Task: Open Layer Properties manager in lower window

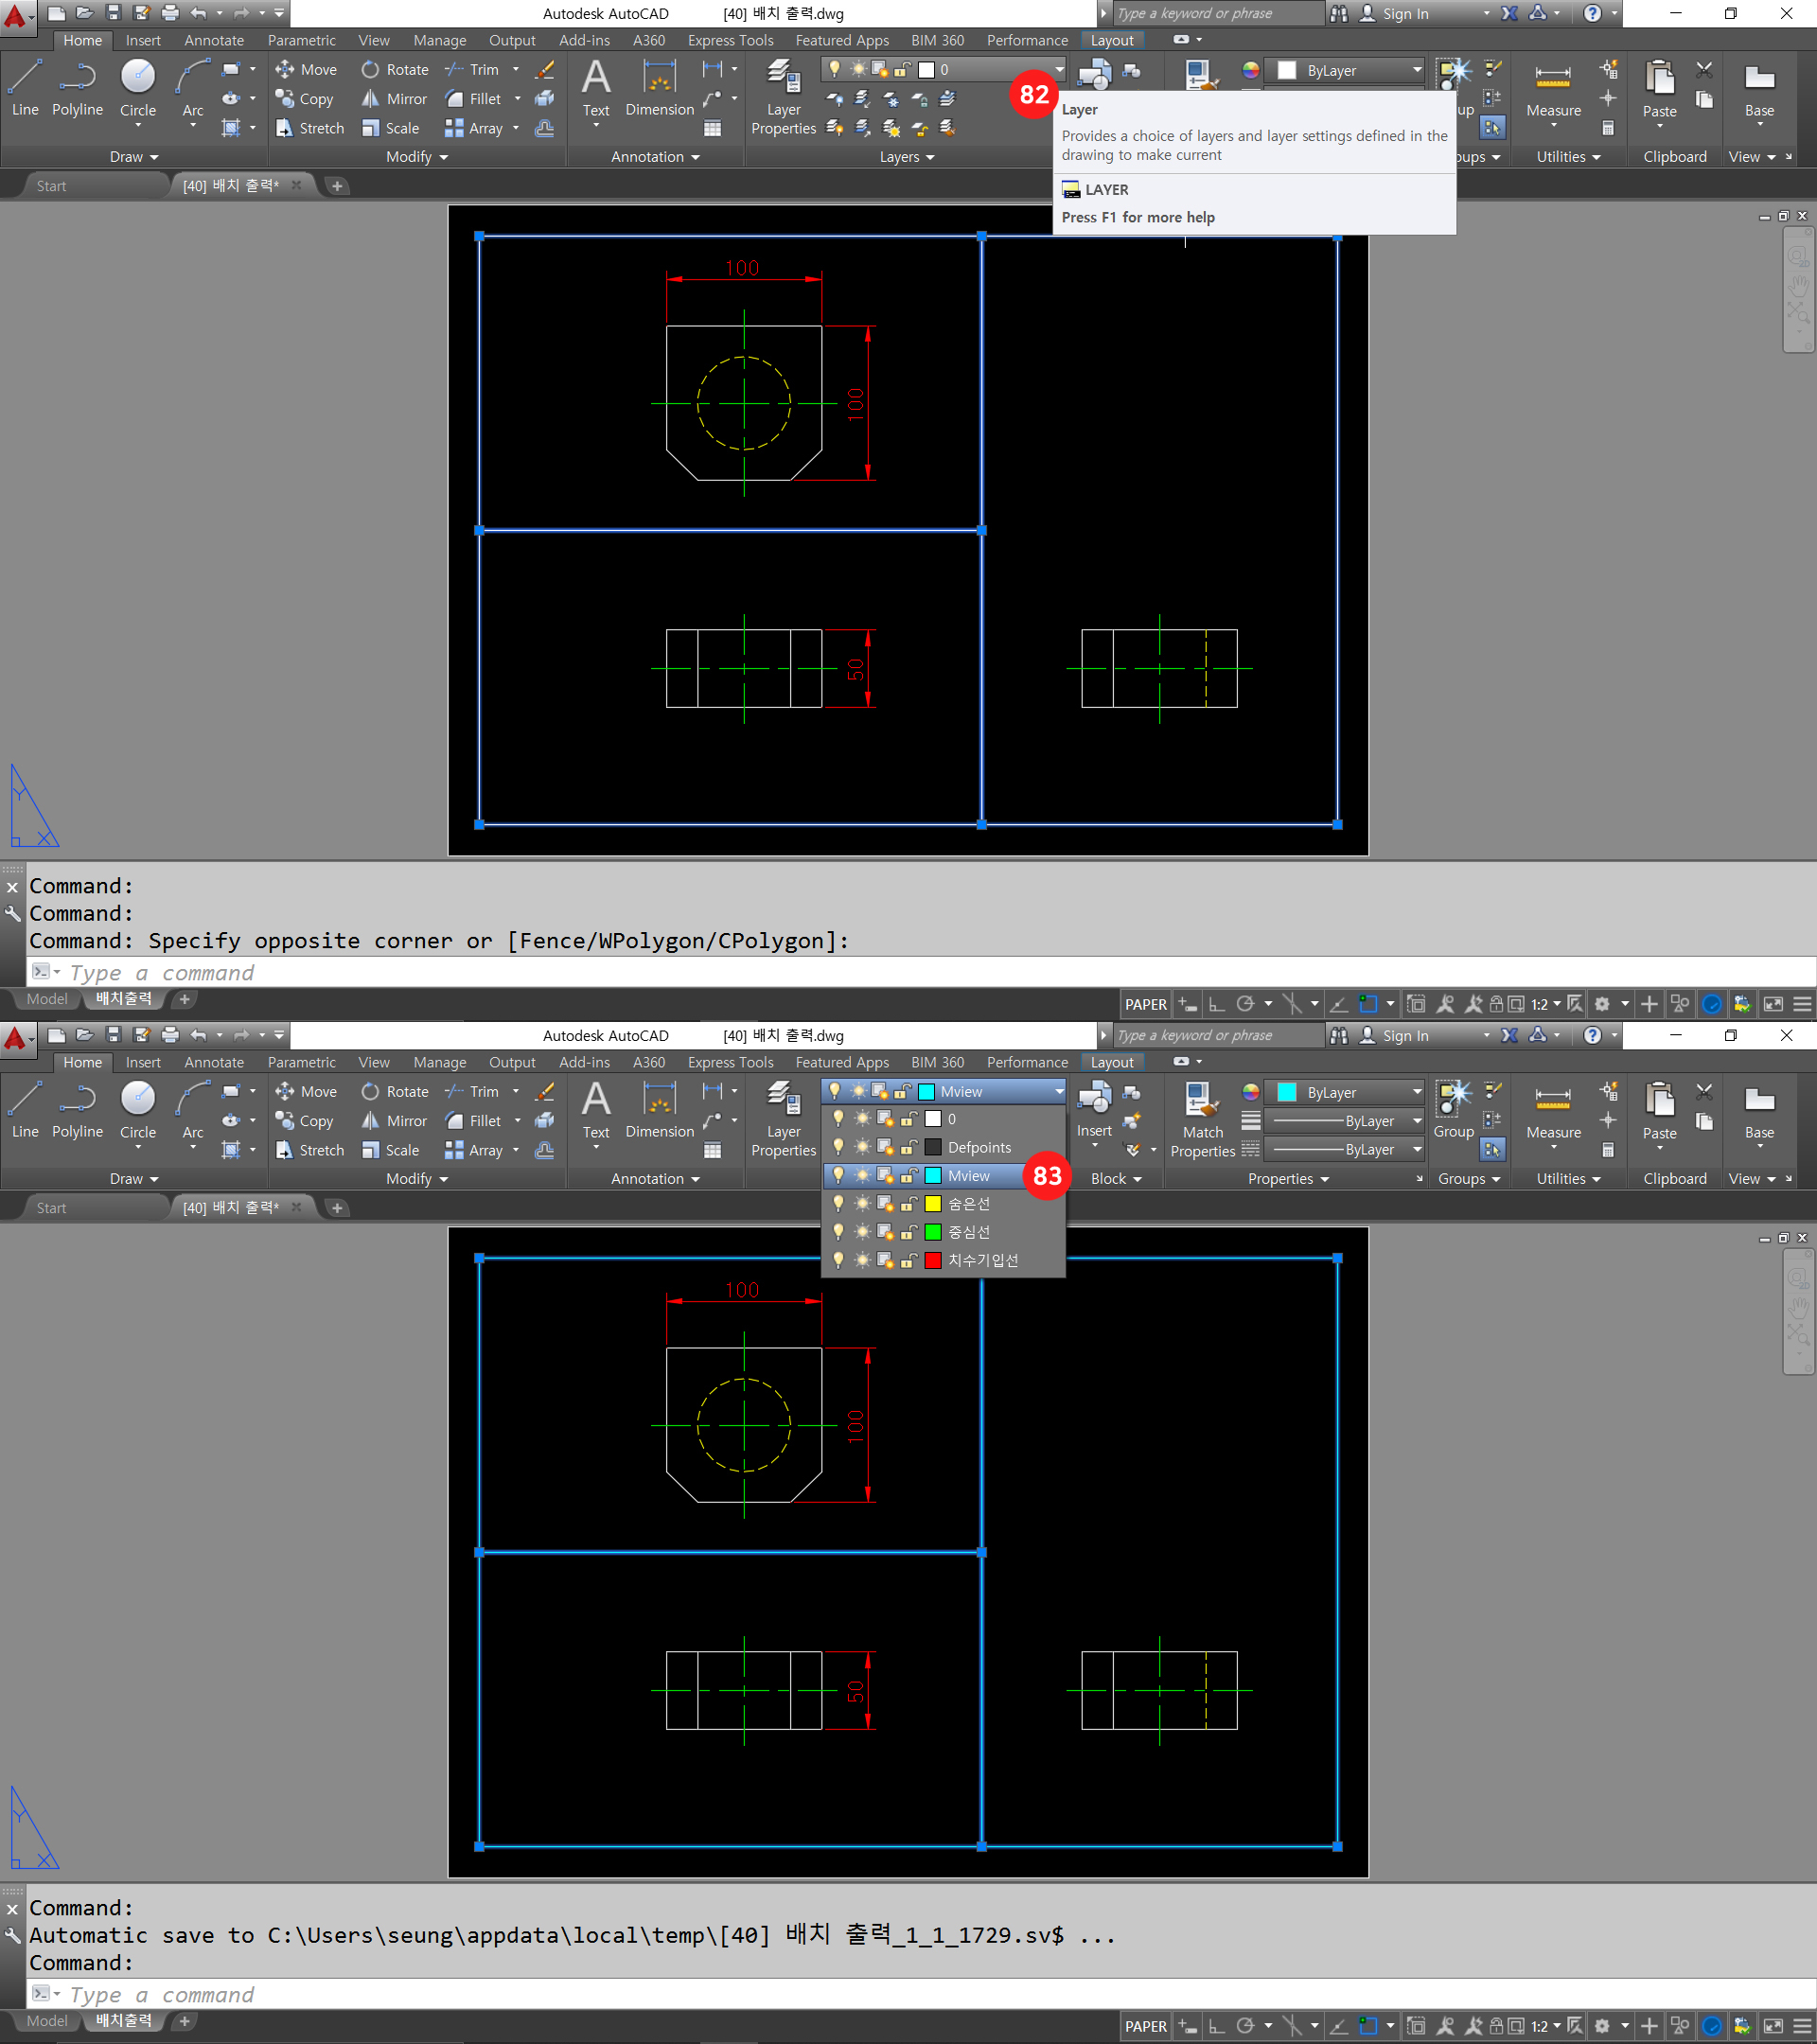Action: (x=783, y=1119)
